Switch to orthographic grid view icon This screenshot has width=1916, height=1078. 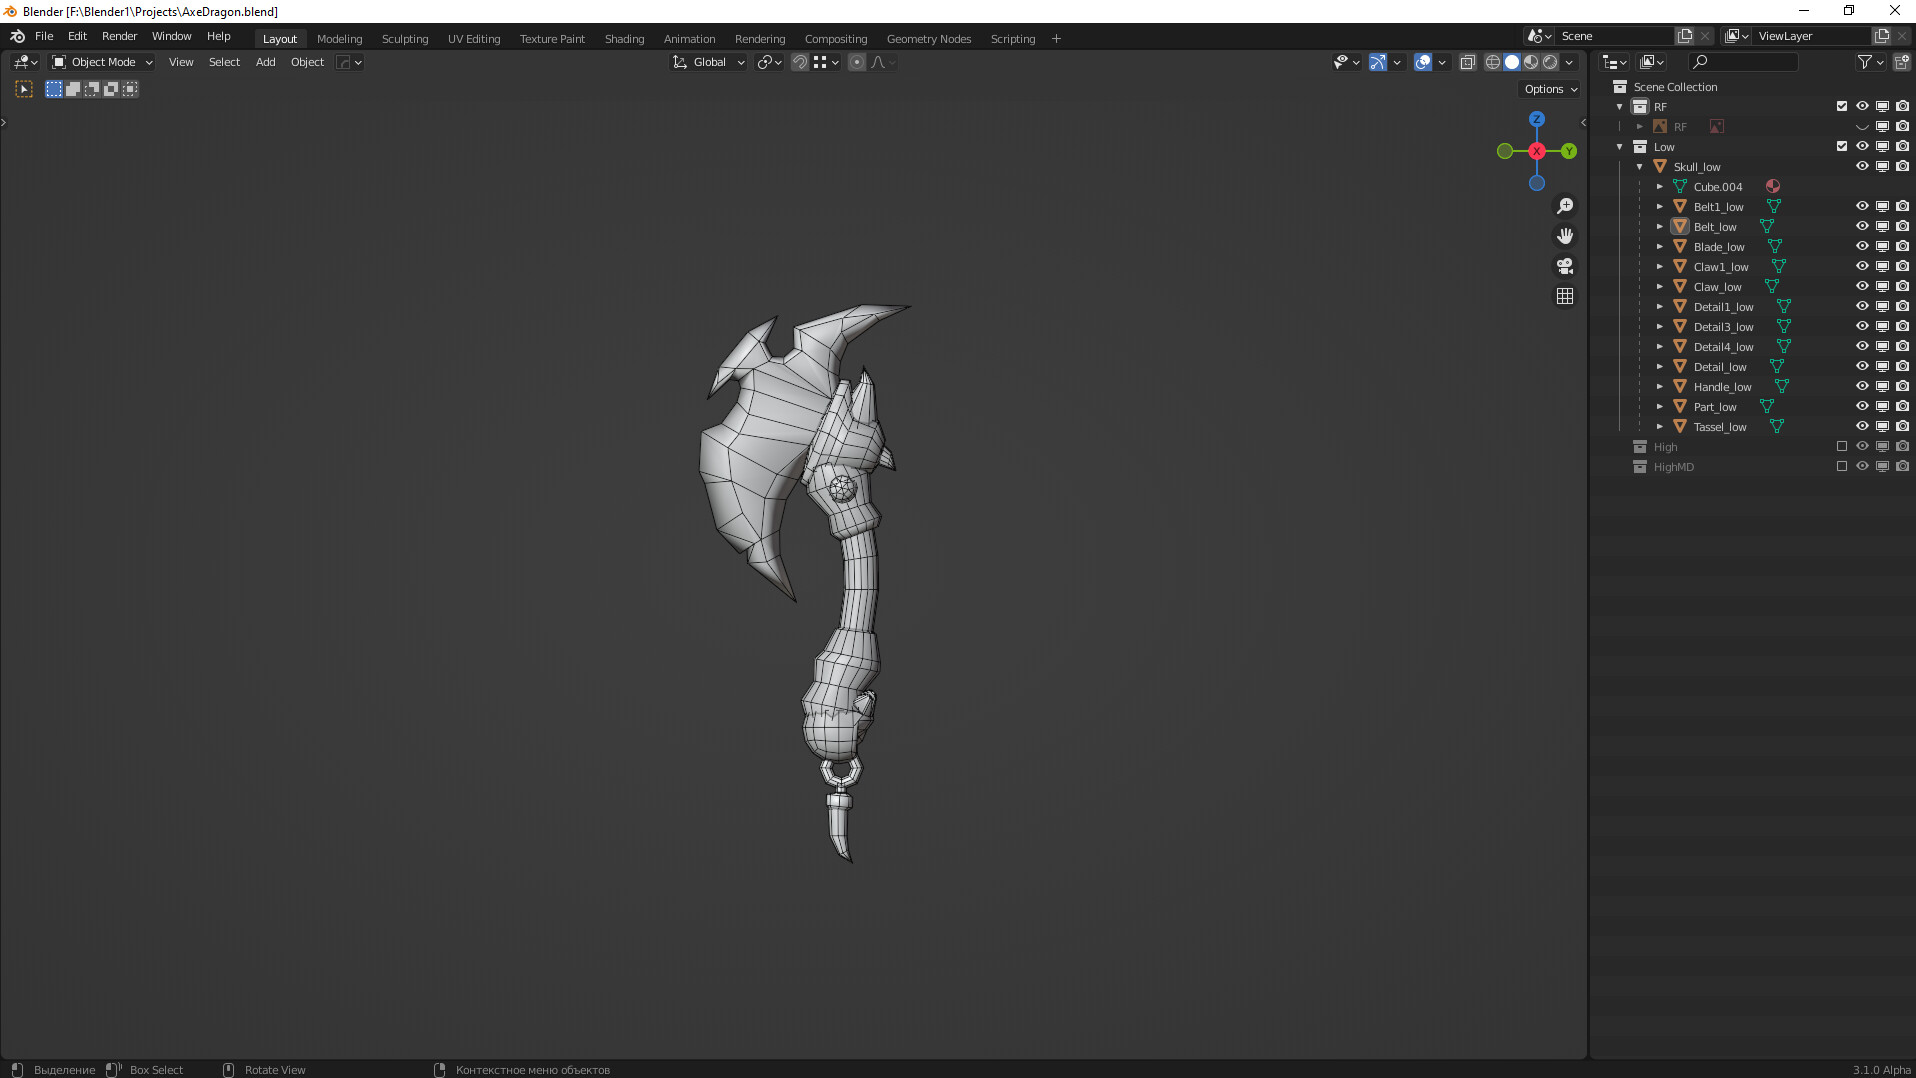tap(1565, 296)
